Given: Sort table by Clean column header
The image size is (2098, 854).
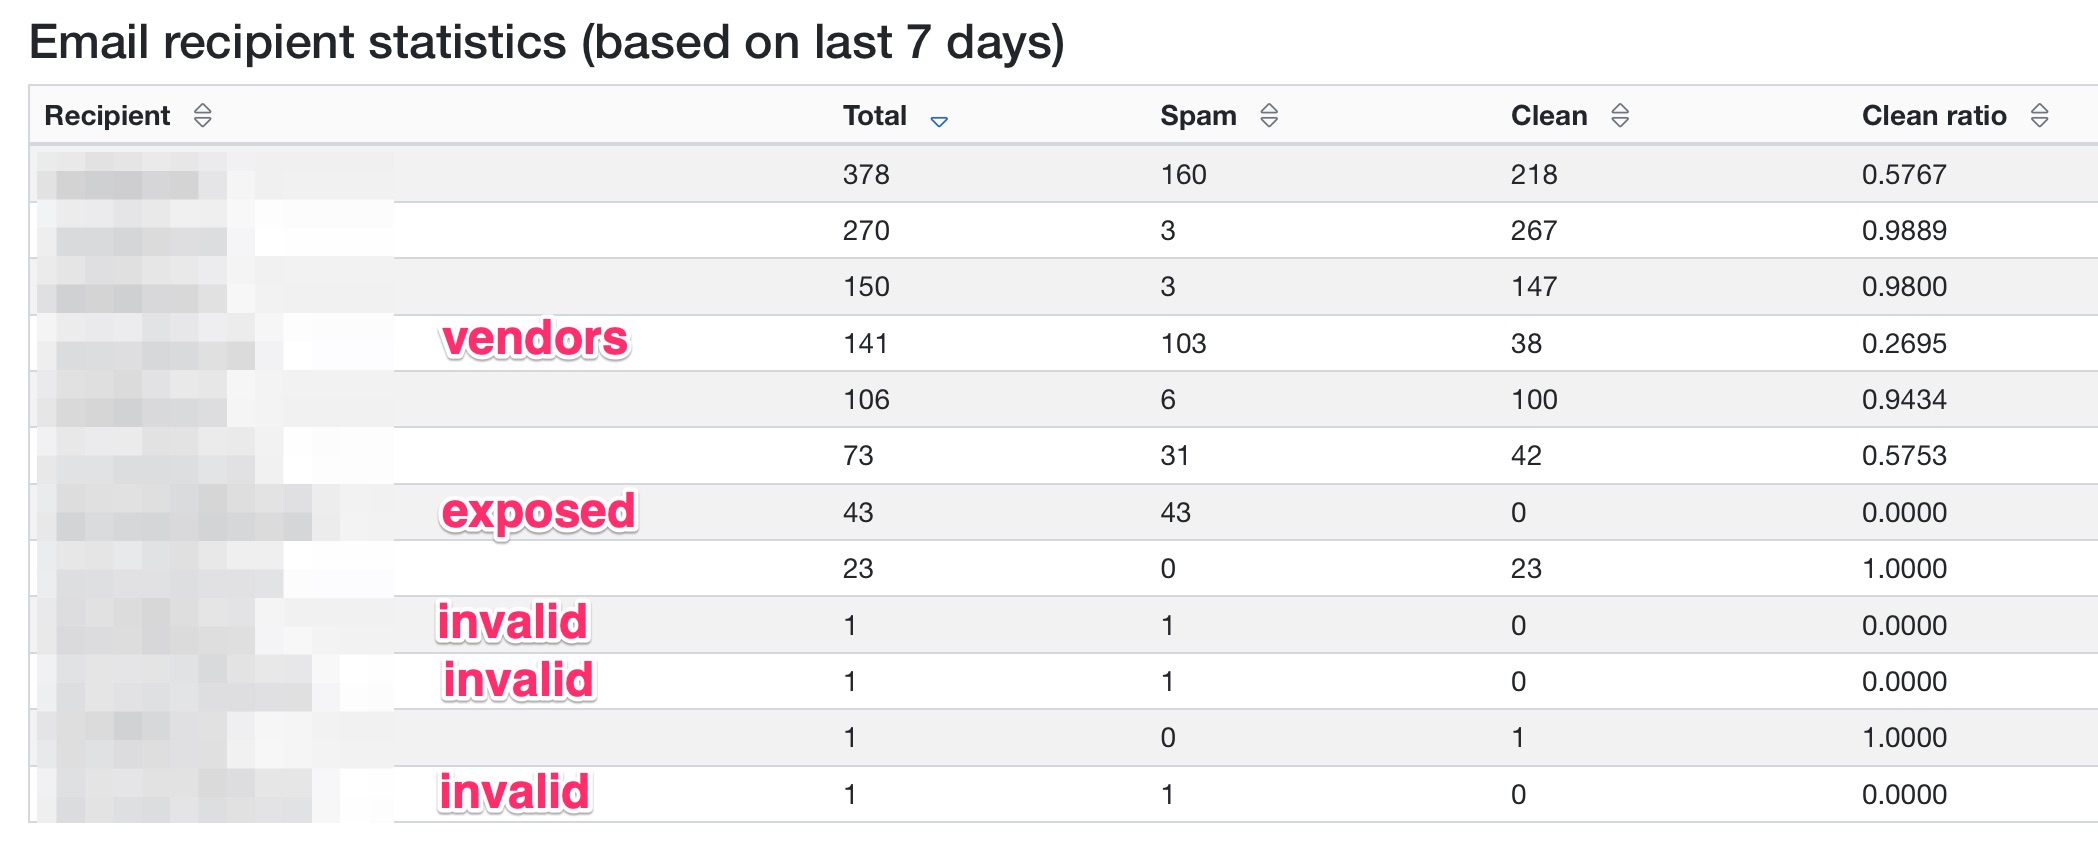Looking at the screenshot, I should tap(1549, 116).
